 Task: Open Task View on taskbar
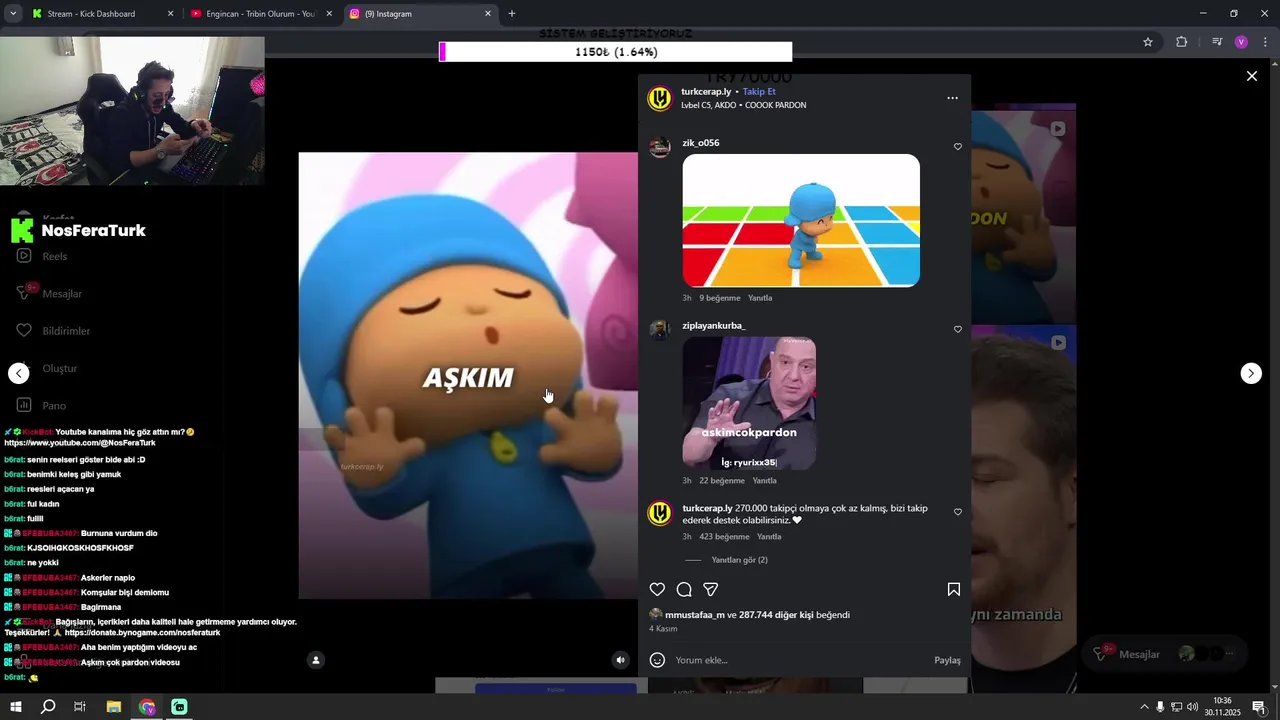point(80,707)
